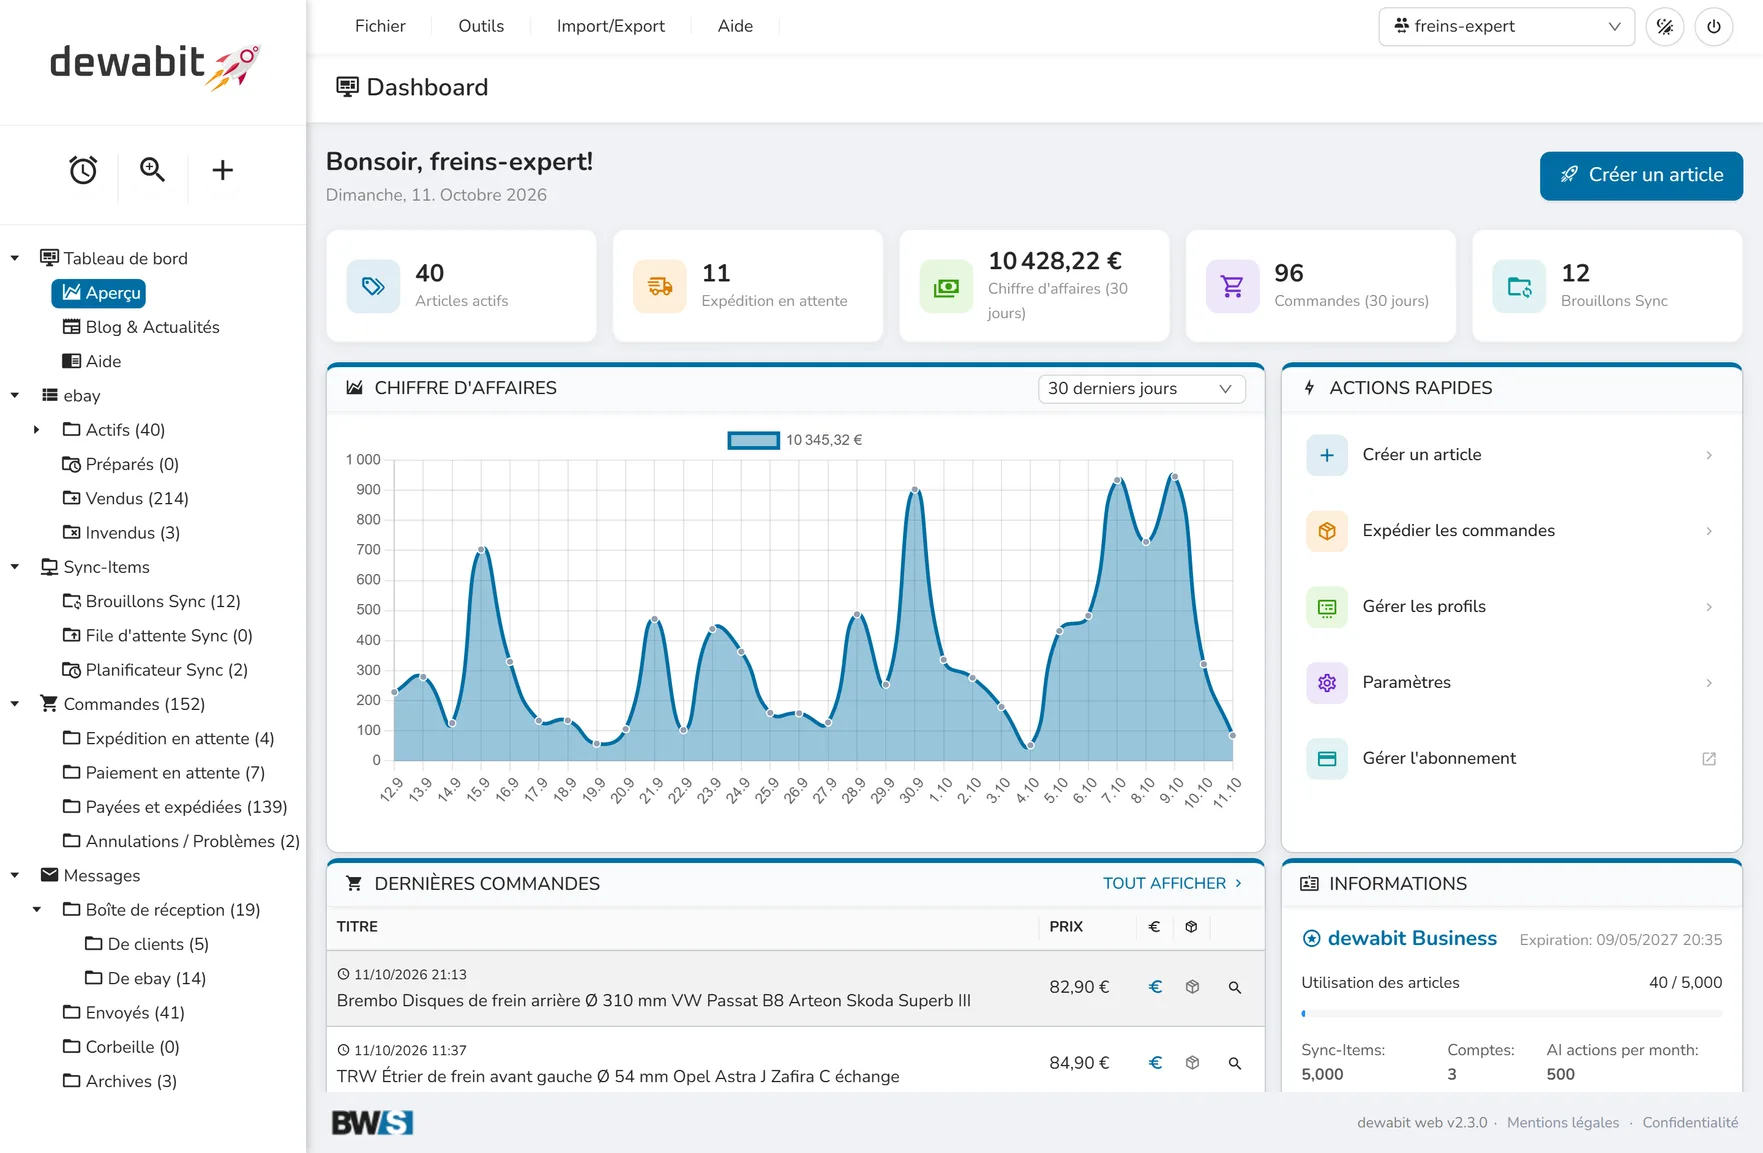1763x1153 pixels.
Task: Click magnifier icon for Brembo Disques order
Action: tap(1235, 987)
